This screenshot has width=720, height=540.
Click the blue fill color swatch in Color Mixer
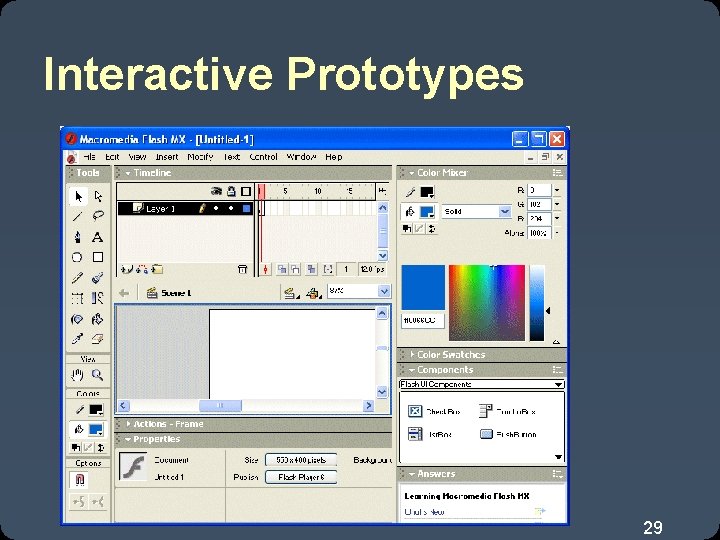coord(427,212)
